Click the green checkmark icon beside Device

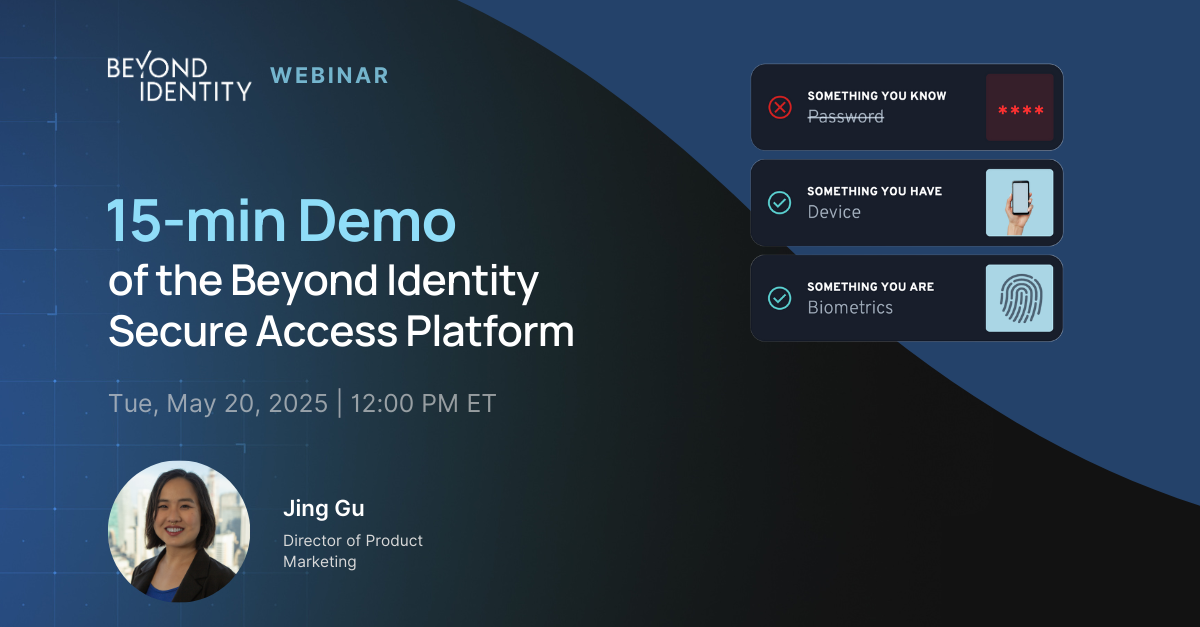779,202
